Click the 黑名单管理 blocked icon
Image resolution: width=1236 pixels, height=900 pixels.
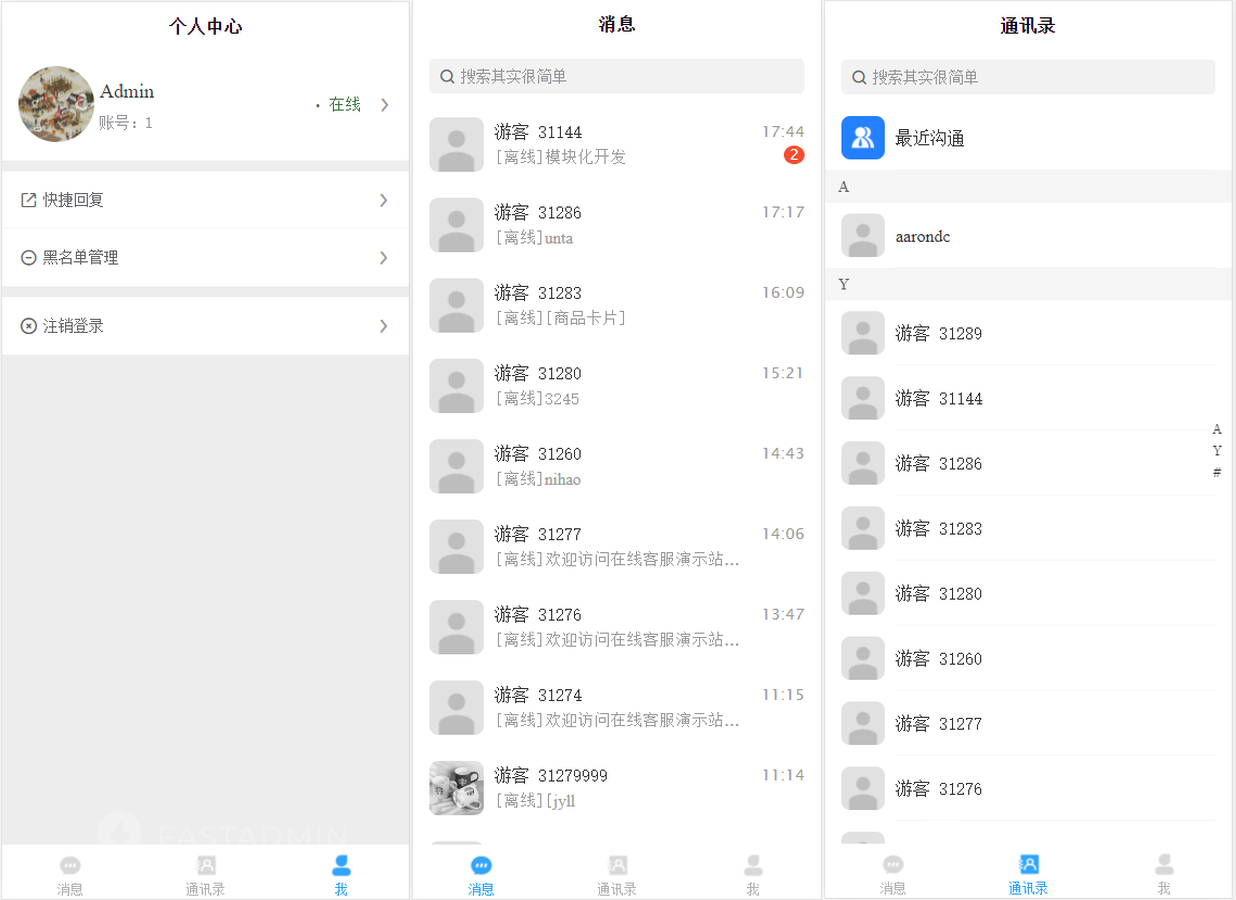27,257
